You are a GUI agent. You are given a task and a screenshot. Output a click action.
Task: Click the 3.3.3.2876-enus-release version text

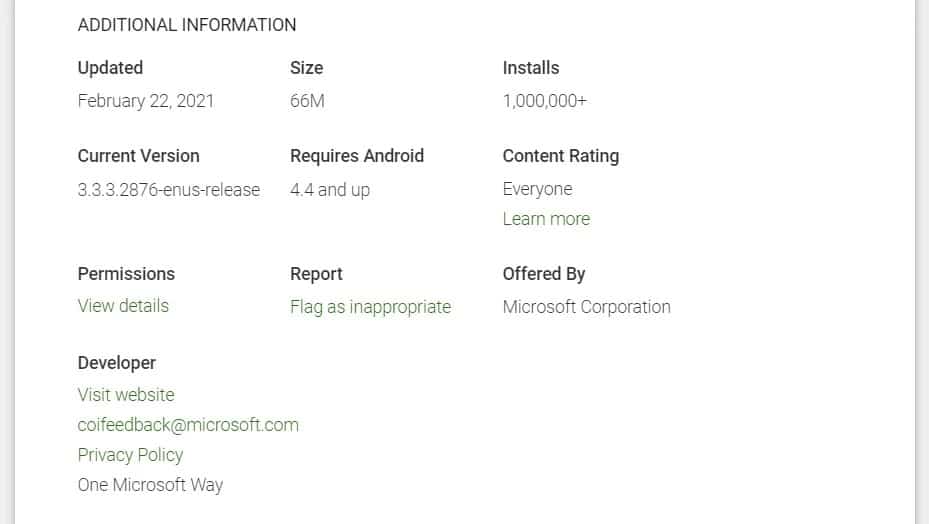click(169, 190)
